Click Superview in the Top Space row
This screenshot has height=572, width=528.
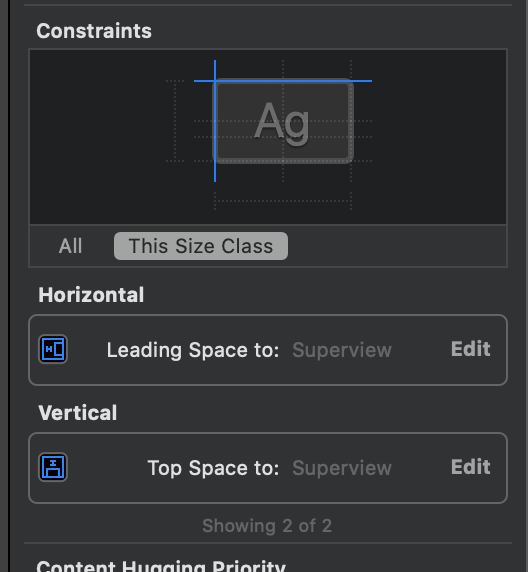click(342, 468)
